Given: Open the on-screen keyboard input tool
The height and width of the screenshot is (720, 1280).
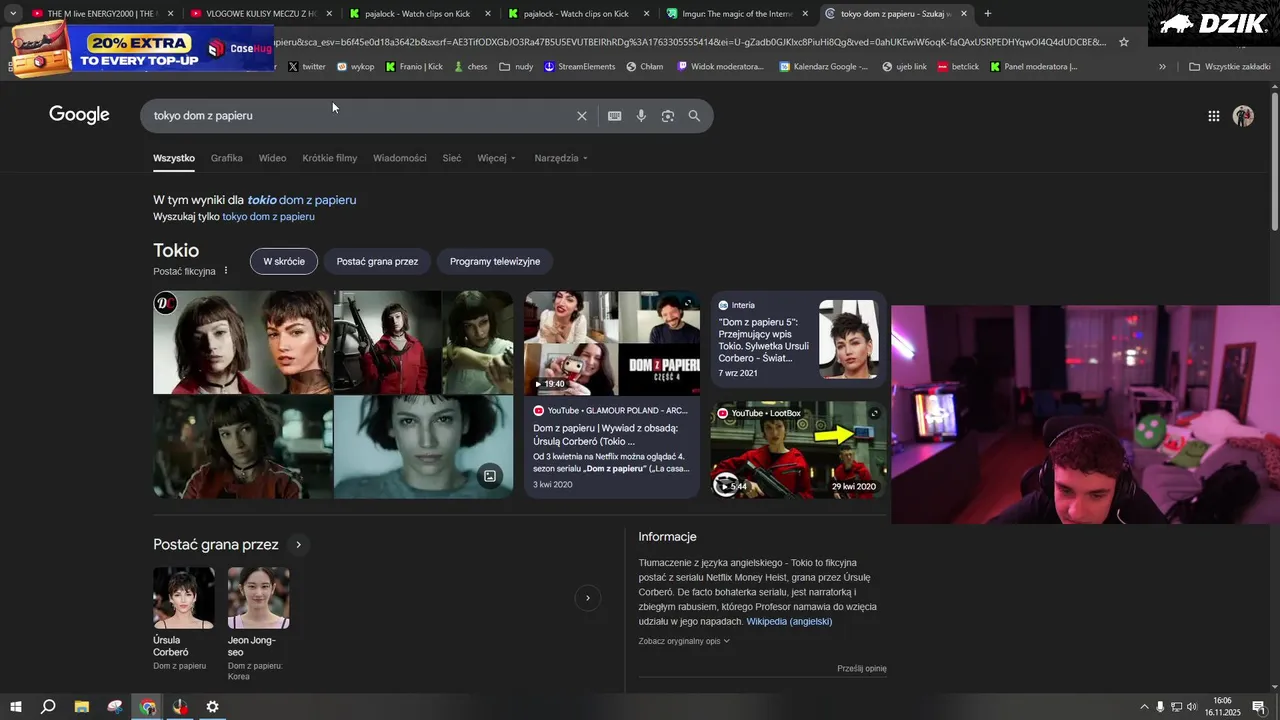Looking at the screenshot, I should (x=615, y=116).
